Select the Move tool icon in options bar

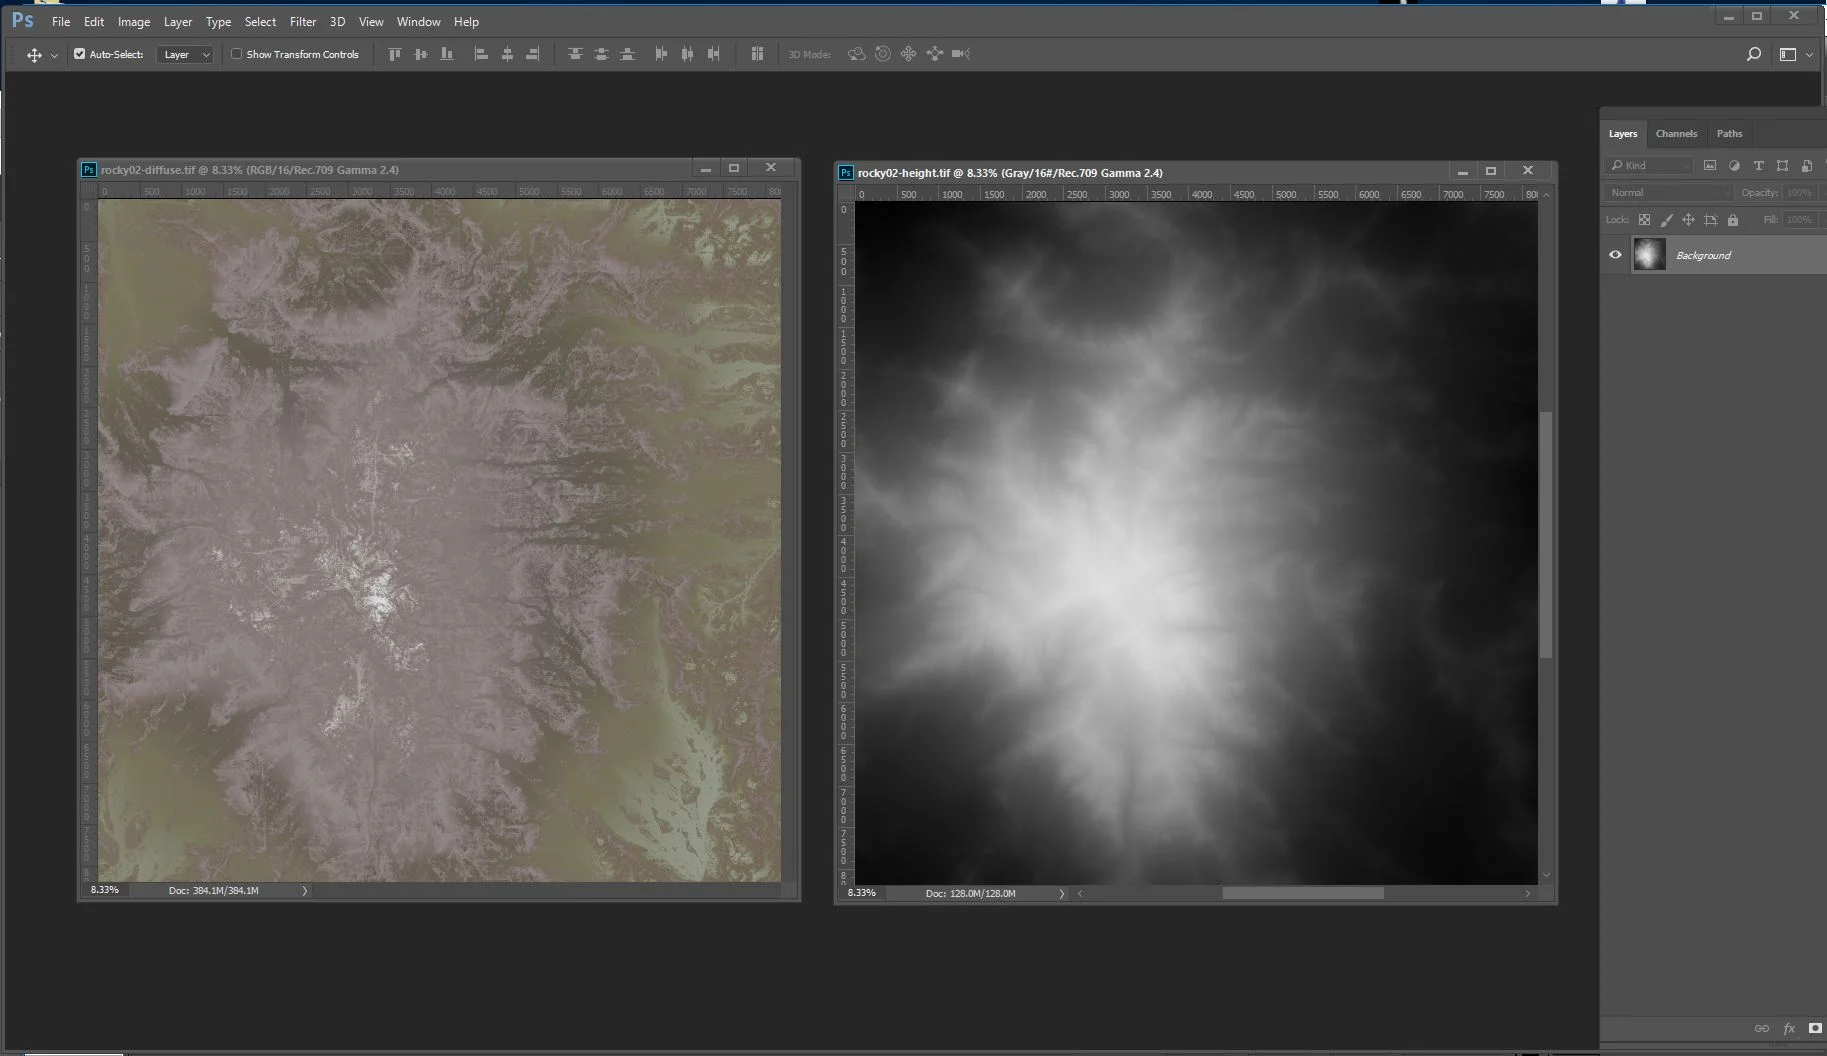[34, 55]
